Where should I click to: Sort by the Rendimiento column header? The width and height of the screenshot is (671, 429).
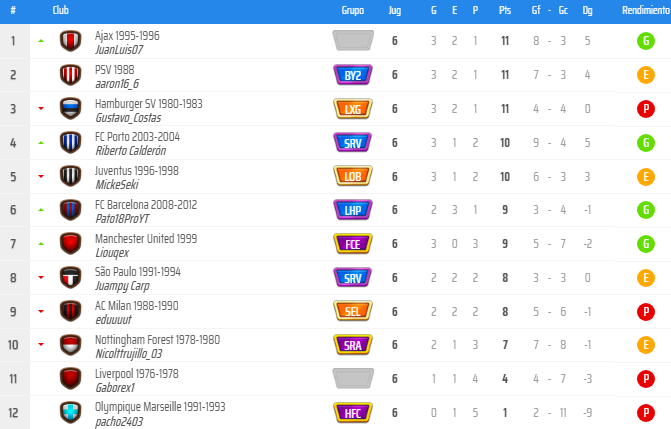(646, 9)
